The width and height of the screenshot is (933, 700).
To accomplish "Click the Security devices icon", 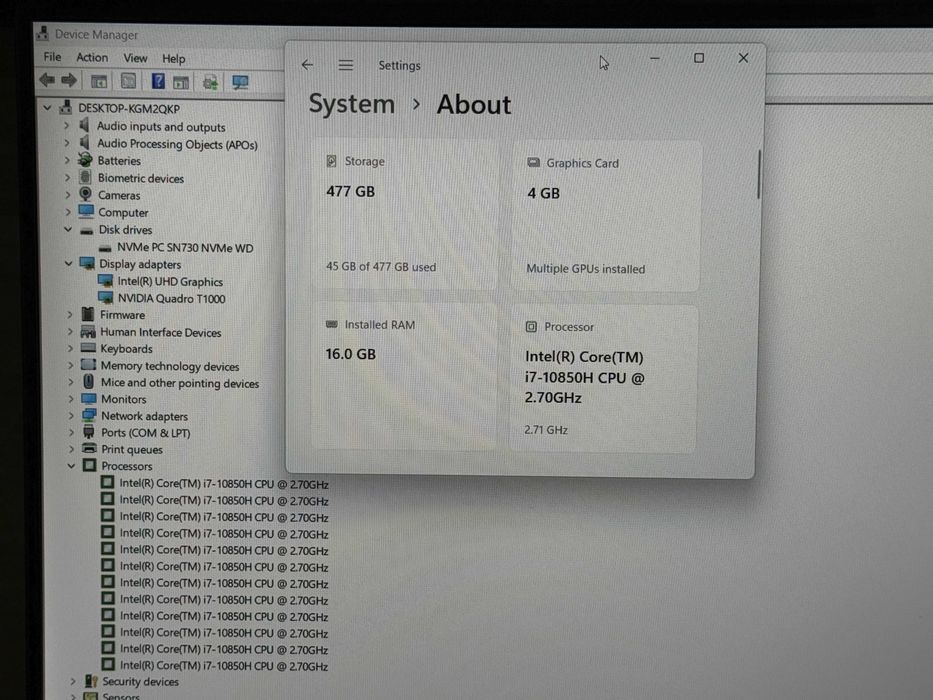I will coord(91,680).
